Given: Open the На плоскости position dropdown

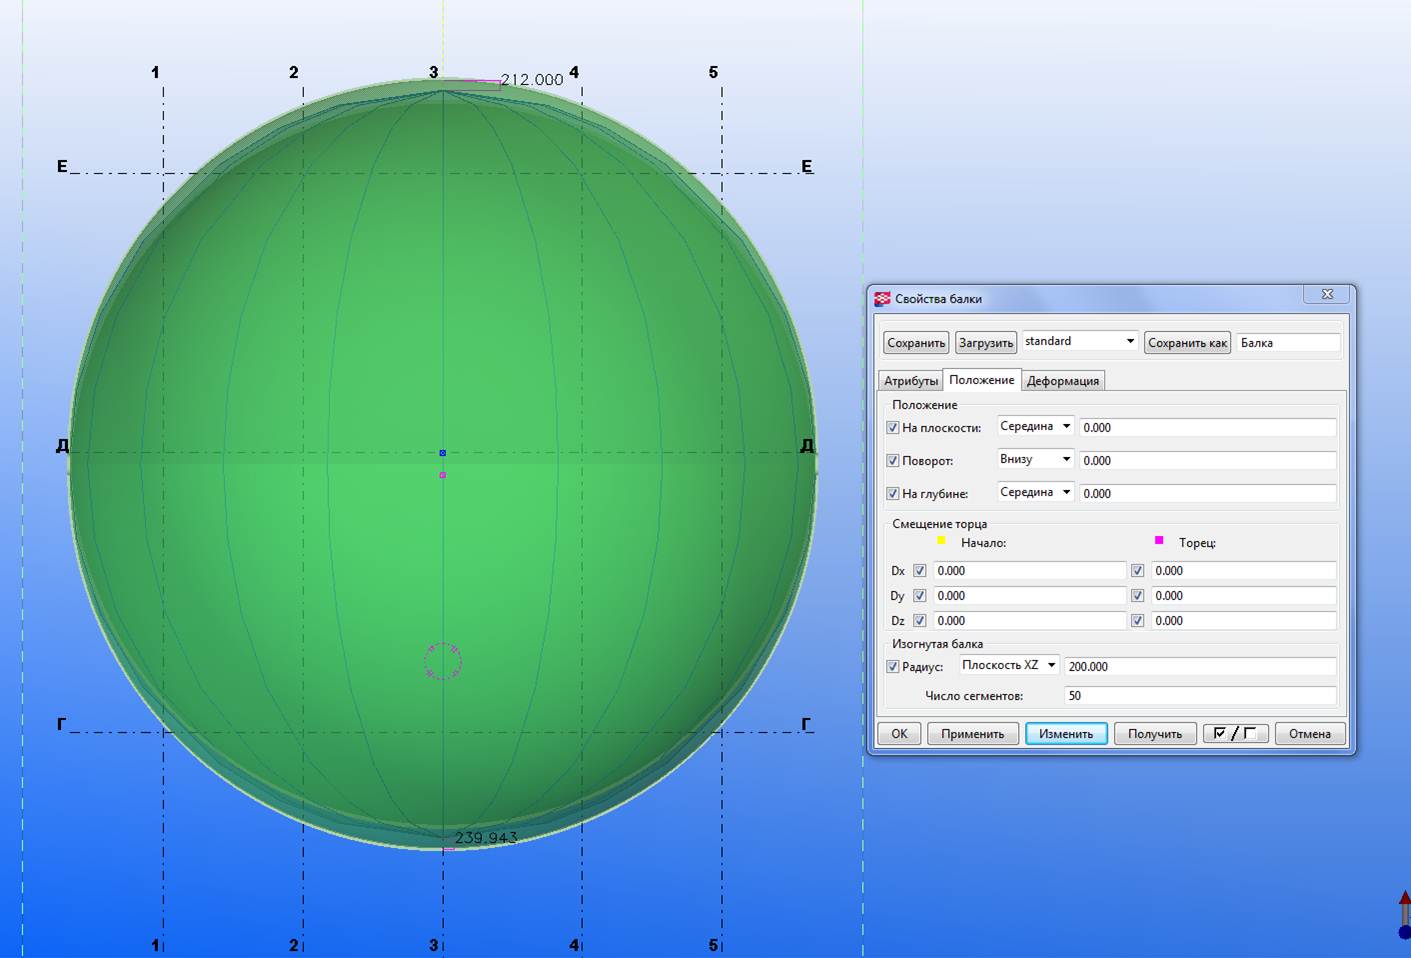Looking at the screenshot, I should (x=1035, y=427).
